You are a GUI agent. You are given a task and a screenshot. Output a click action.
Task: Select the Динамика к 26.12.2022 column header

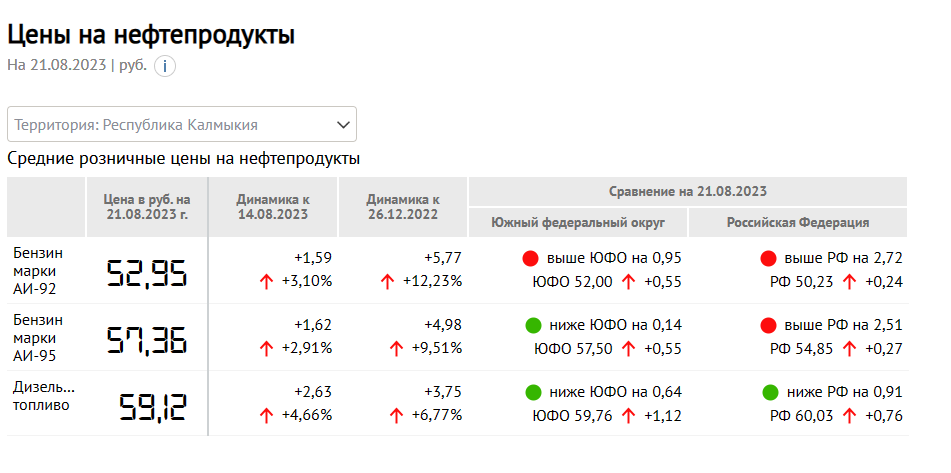coord(403,207)
